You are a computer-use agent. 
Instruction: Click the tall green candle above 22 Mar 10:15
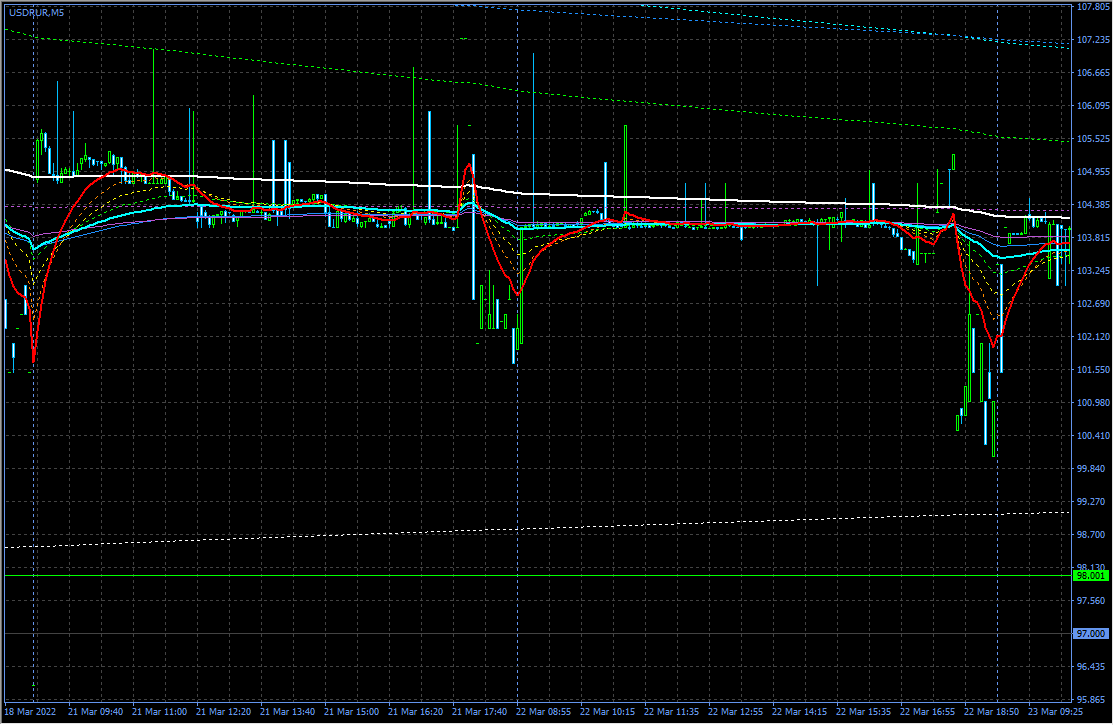pyautogui.click(x=625, y=170)
